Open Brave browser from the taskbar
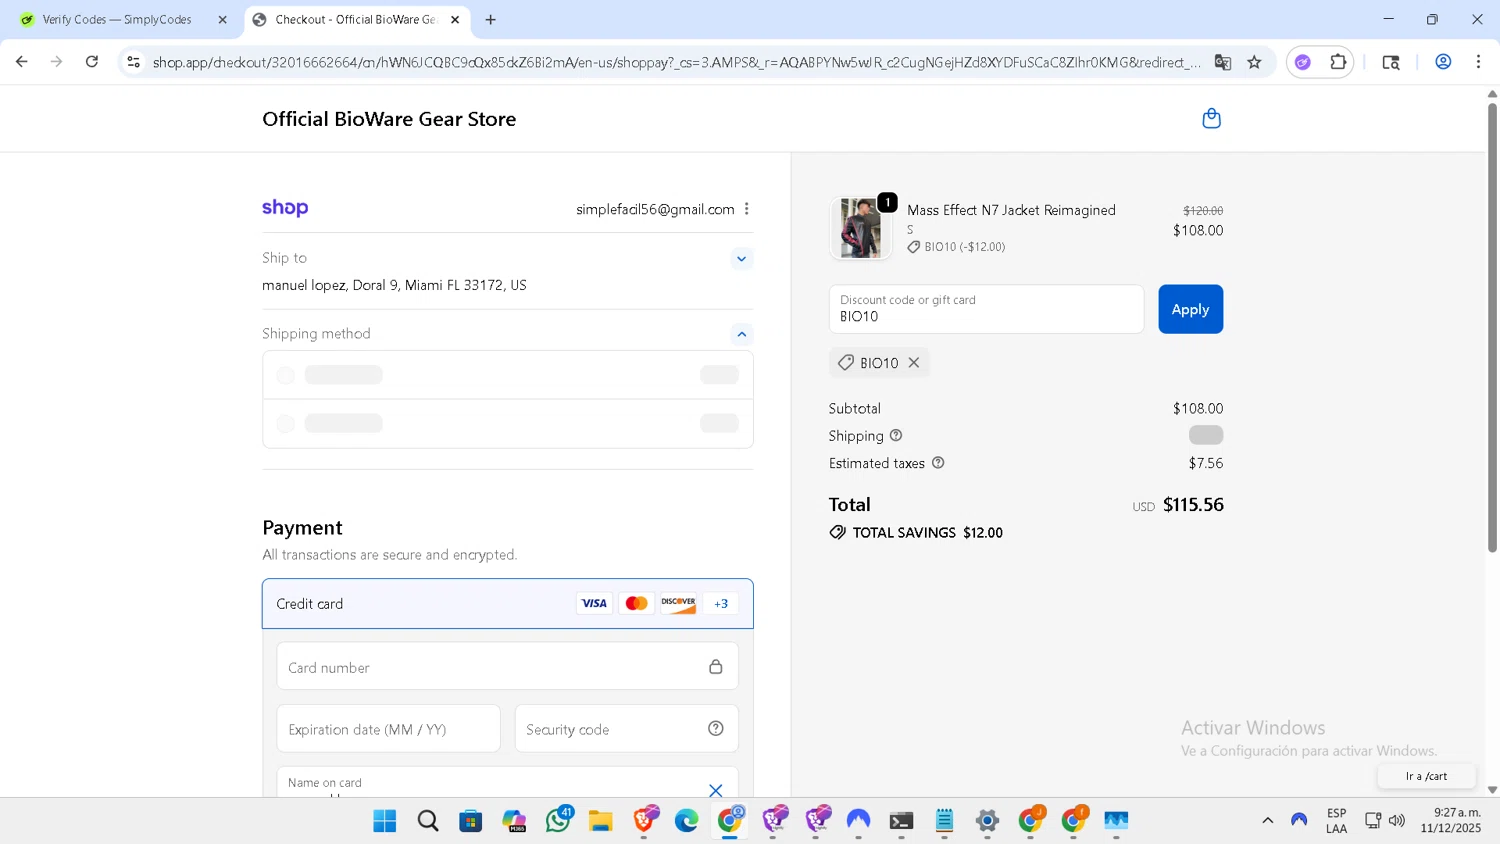Screen dimensions: 1500x844 click(645, 821)
